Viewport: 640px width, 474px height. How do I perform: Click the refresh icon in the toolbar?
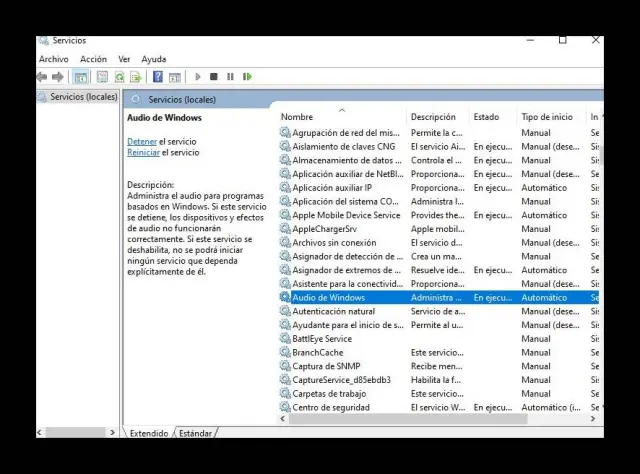[119, 77]
